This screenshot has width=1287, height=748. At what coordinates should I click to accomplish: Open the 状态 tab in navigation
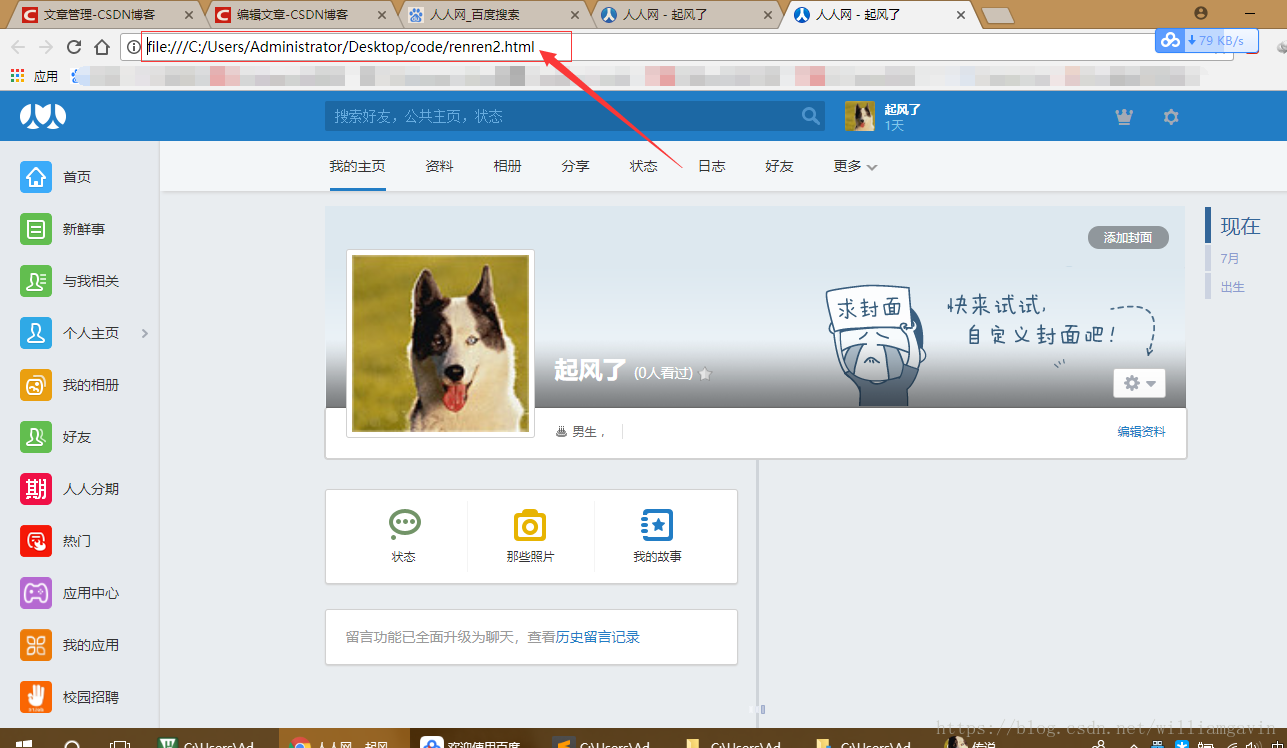pyautogui.click(x=643, y=166)
